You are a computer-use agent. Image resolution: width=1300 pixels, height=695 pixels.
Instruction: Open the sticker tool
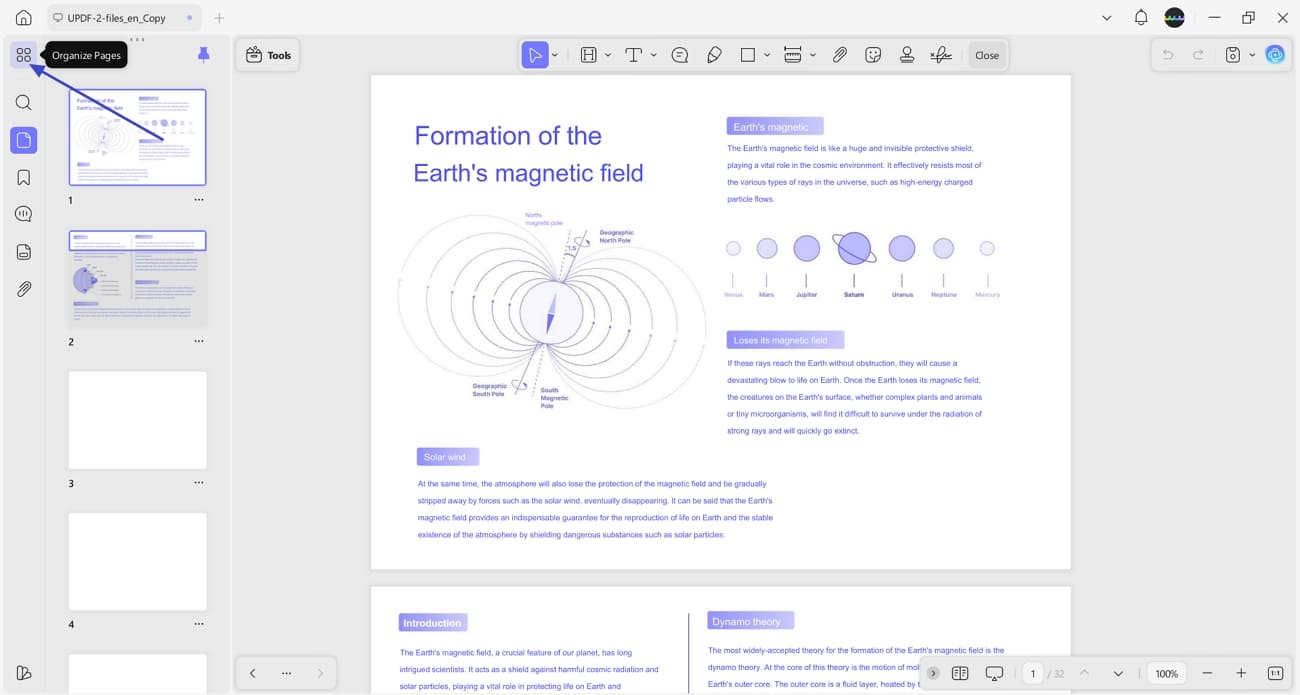click(873, 55)
